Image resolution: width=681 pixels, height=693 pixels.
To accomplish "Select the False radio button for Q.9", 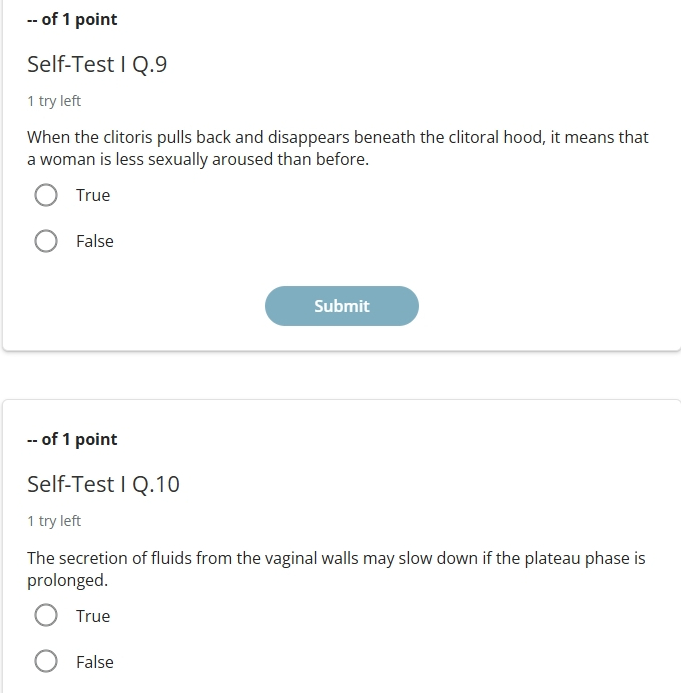I will pyautogui.click(x=46, y=241).
